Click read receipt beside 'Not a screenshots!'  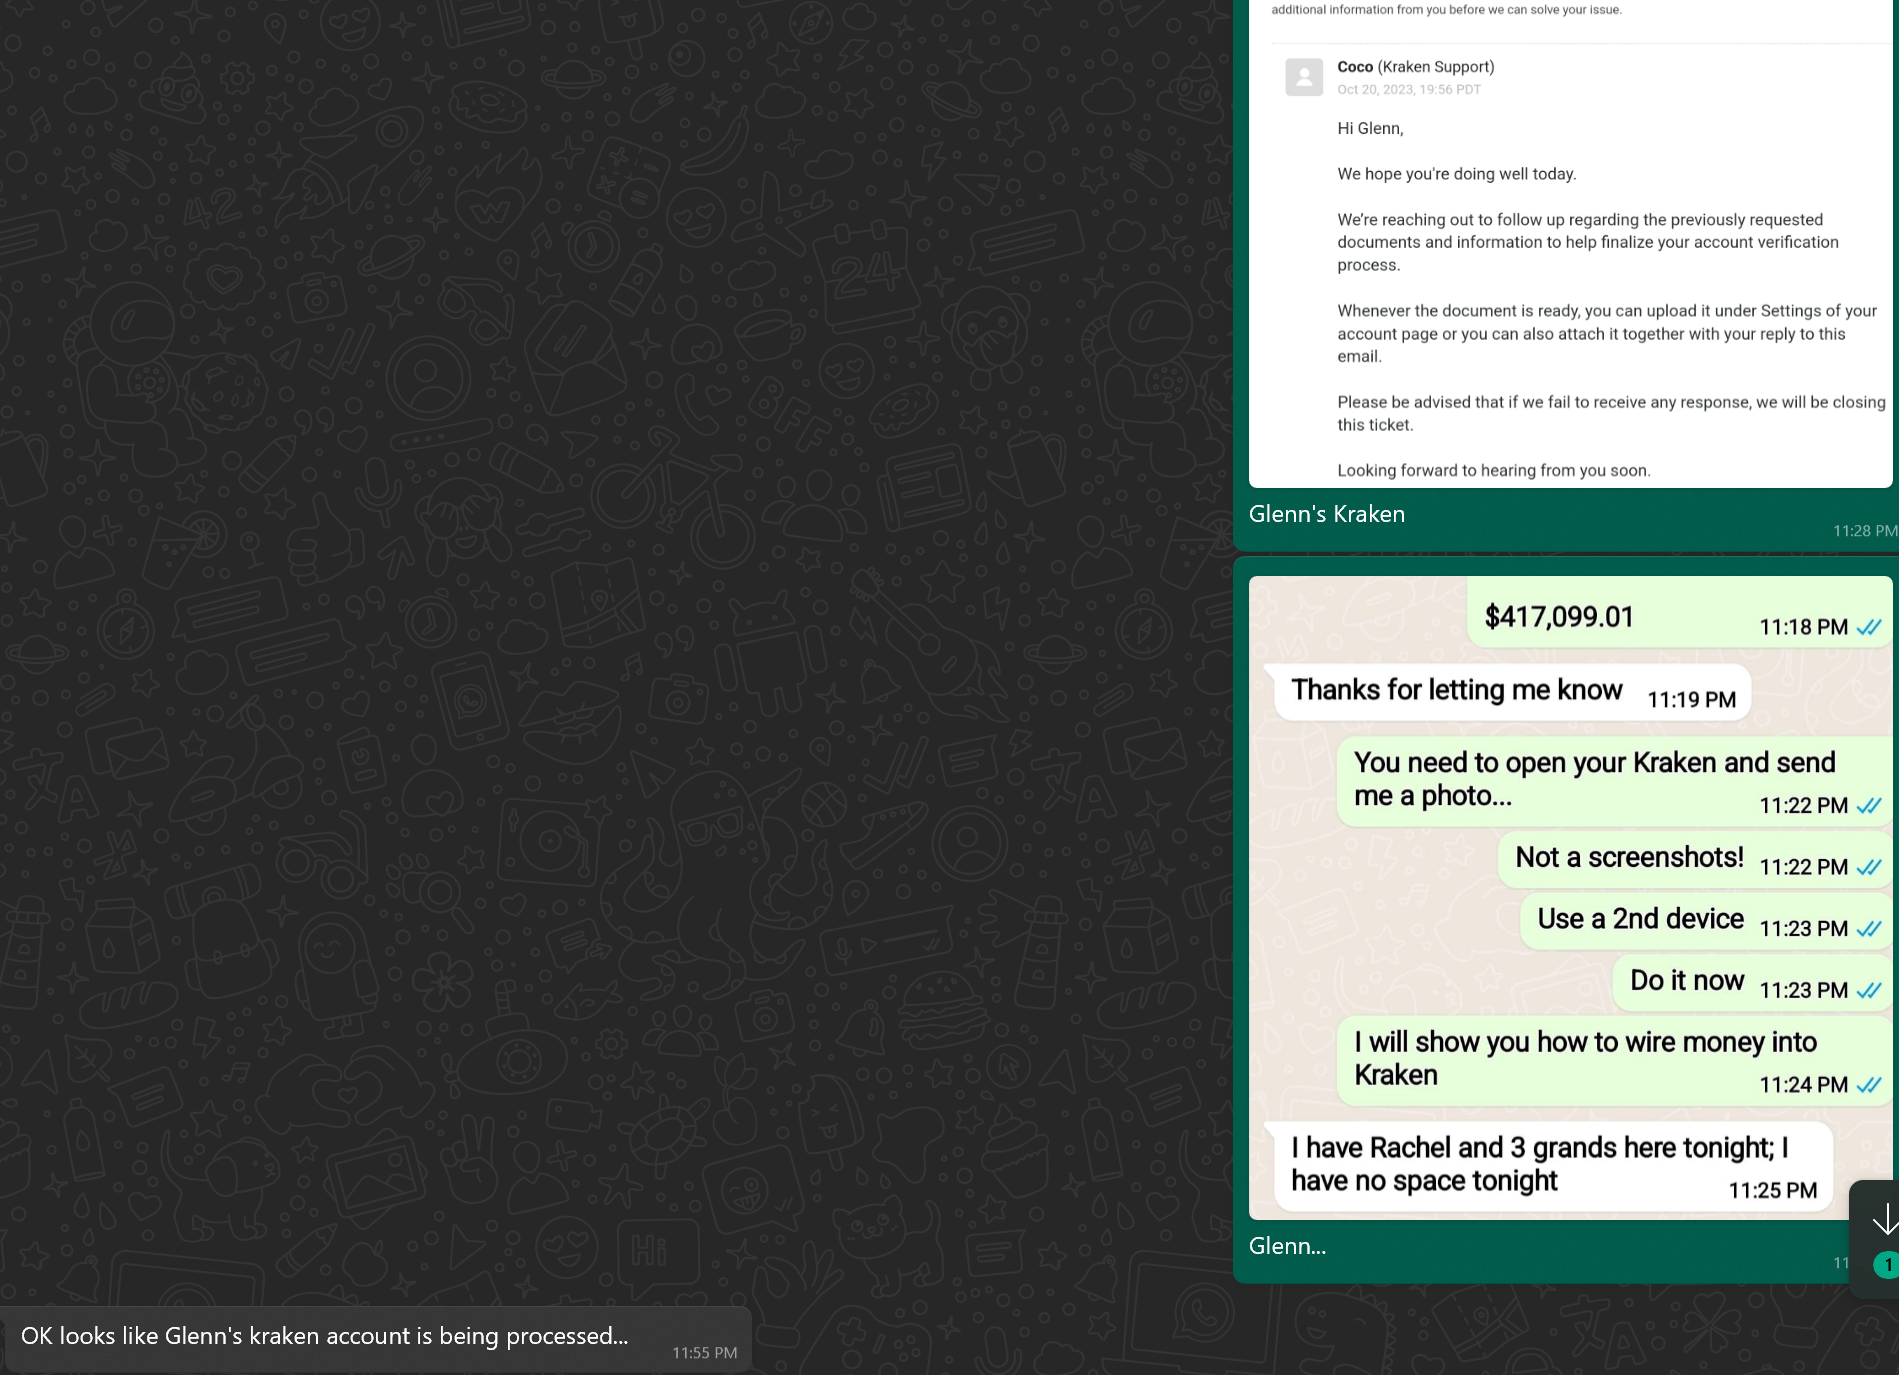tap(1869, 867)
